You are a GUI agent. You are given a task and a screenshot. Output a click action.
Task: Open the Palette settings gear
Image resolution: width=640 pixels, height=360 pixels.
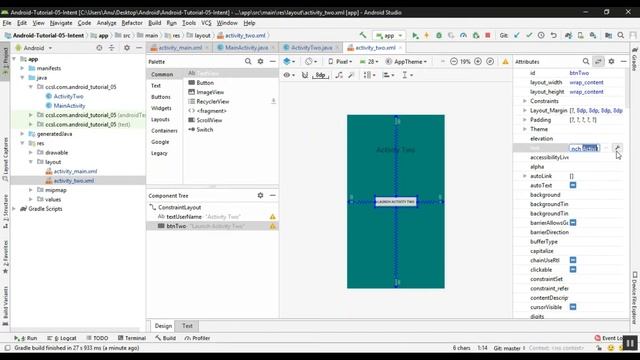tap(260, 62)
